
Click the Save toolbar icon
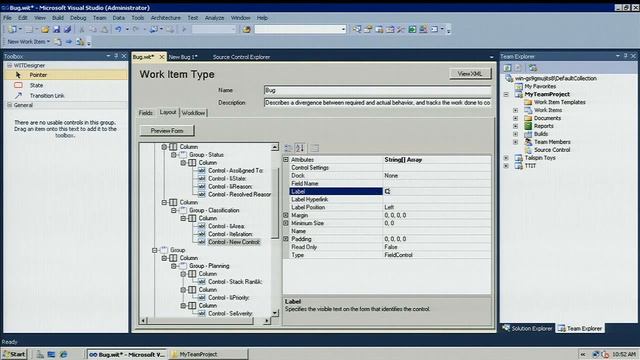(57, 29)
